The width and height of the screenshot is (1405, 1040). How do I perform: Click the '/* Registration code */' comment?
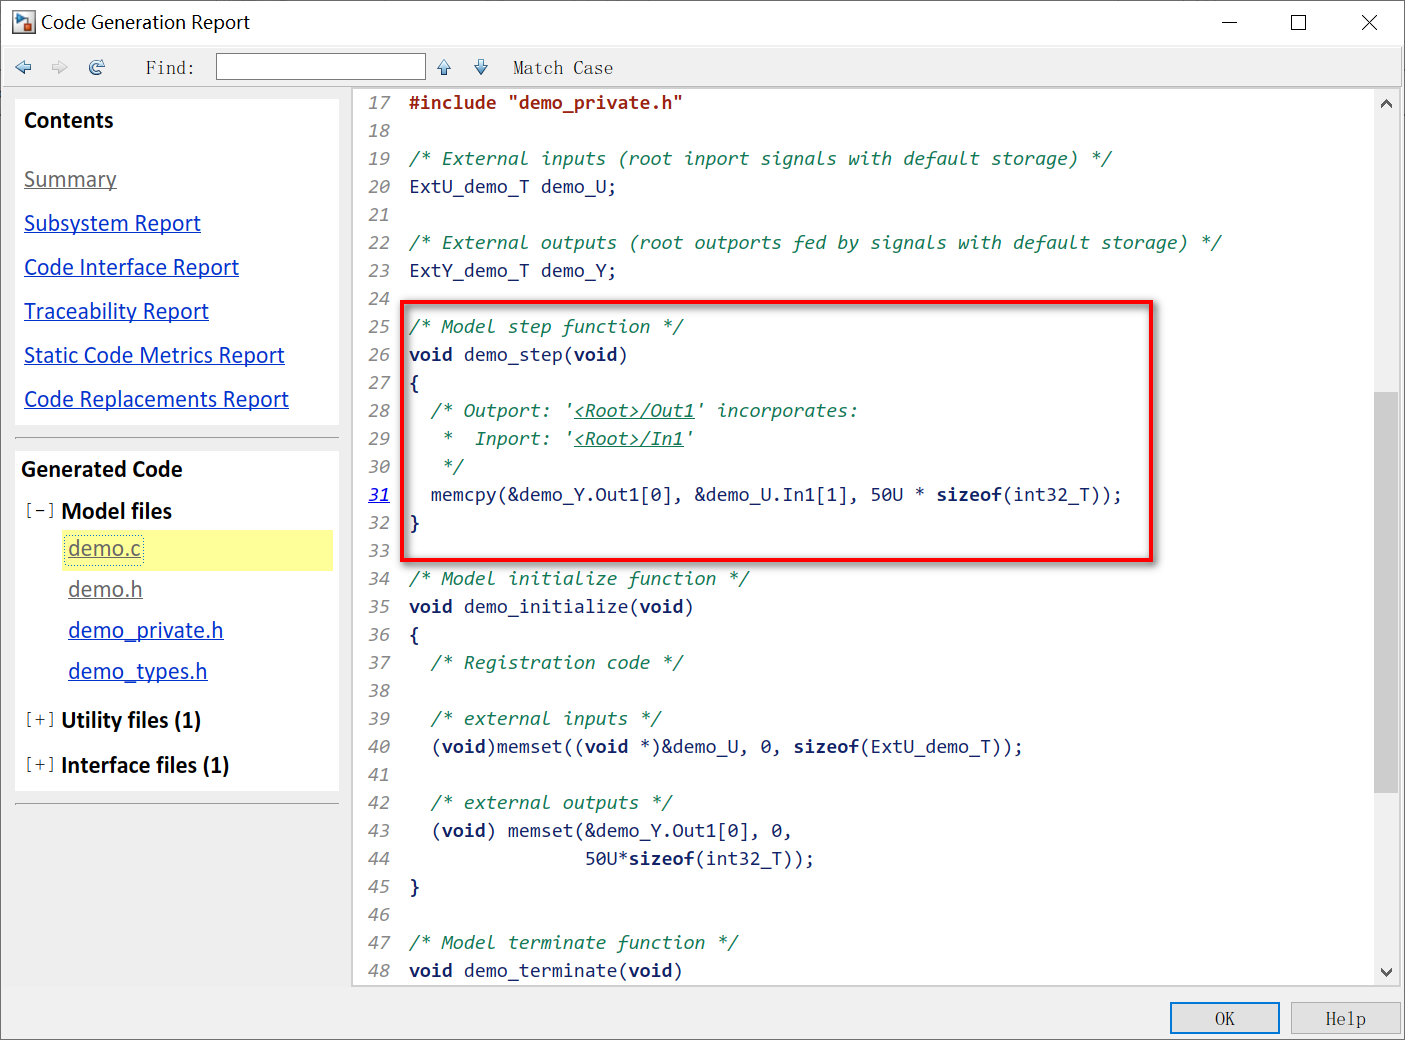pos(557,663)
